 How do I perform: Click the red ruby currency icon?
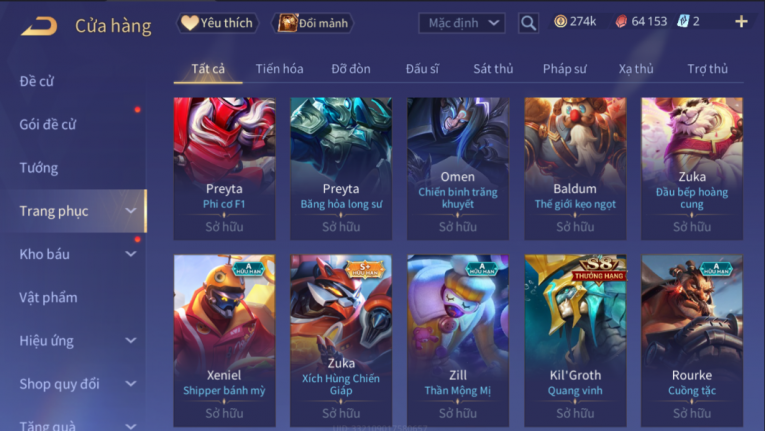[621, 21]
